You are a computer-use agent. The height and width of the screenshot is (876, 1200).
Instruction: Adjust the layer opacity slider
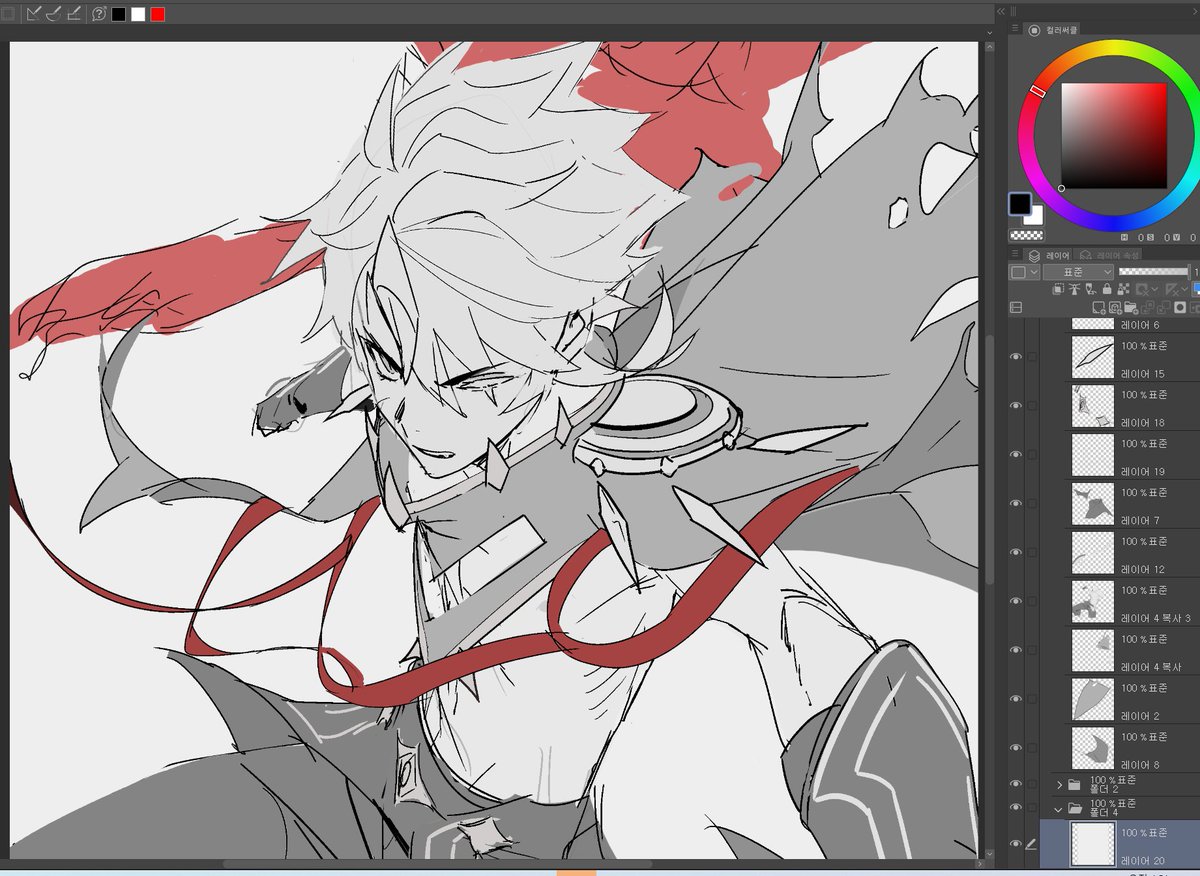(1154, 272)
